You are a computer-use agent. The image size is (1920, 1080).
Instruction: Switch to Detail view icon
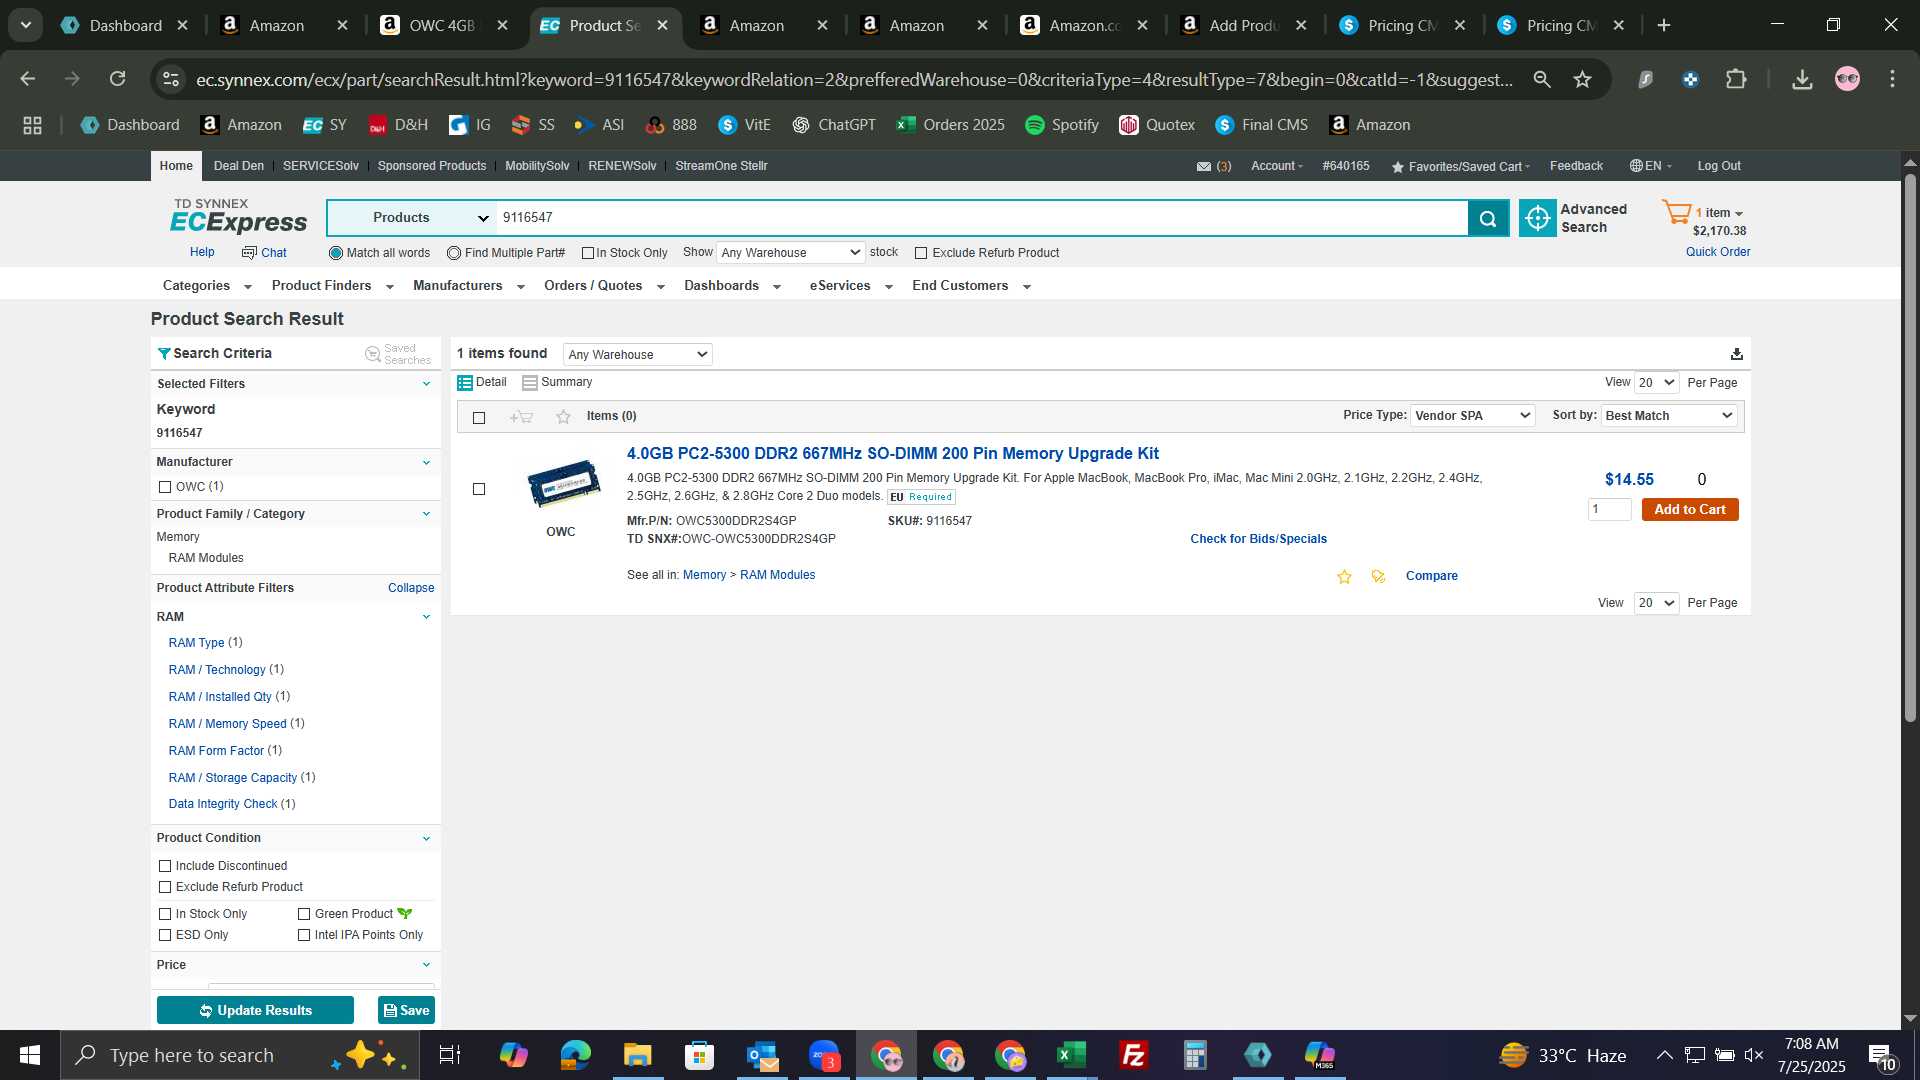point(465,383)
